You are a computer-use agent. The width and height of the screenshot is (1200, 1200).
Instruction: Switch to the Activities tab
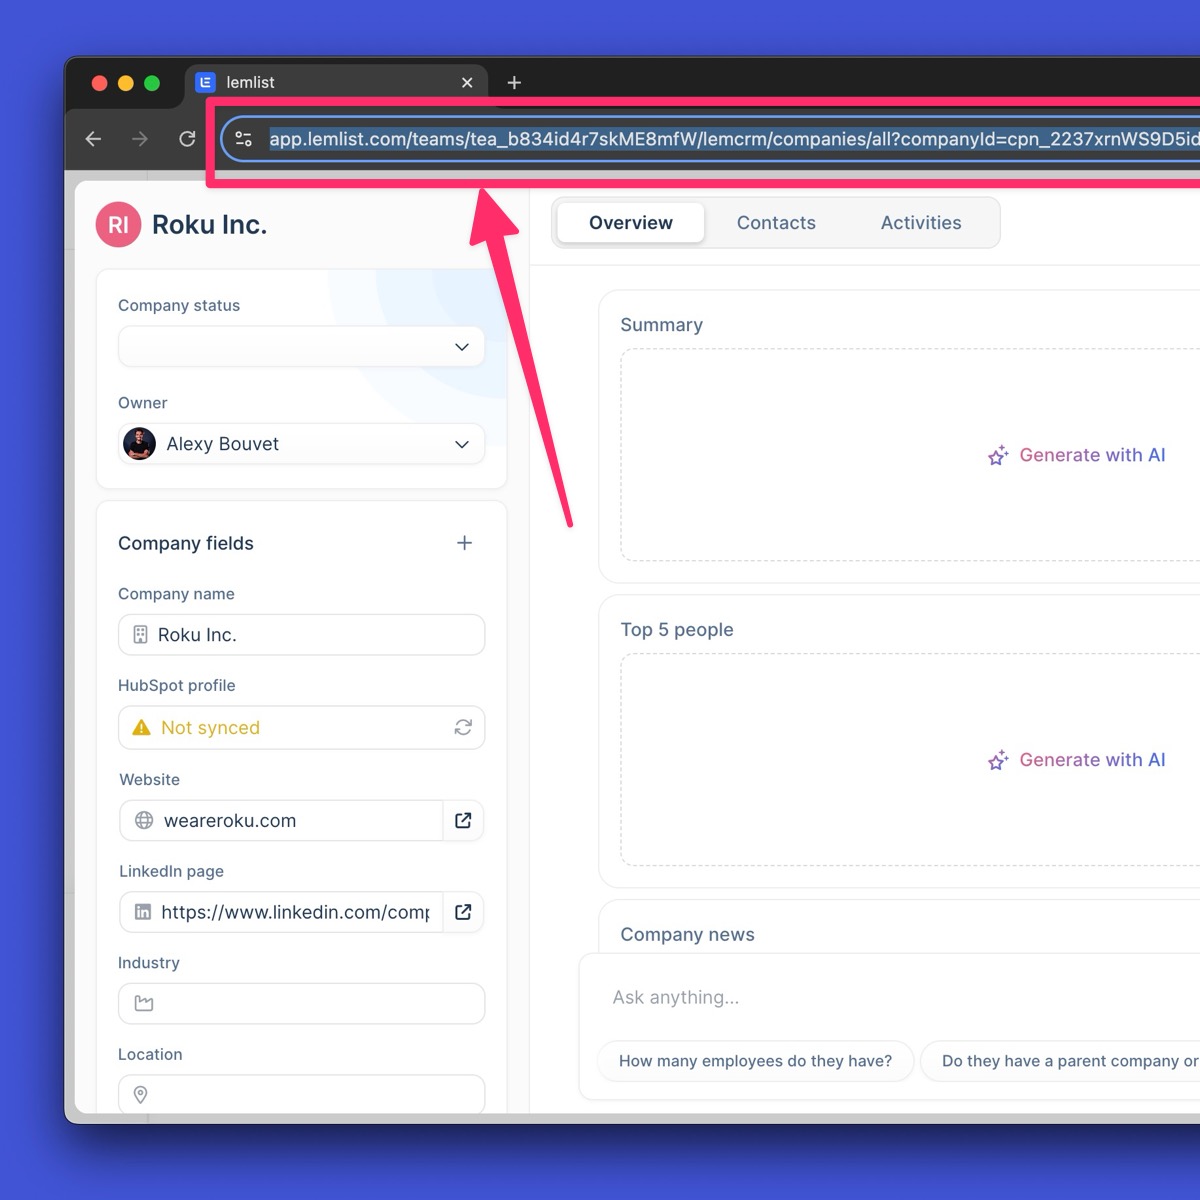pyautogui.click(x=920, y=222)
